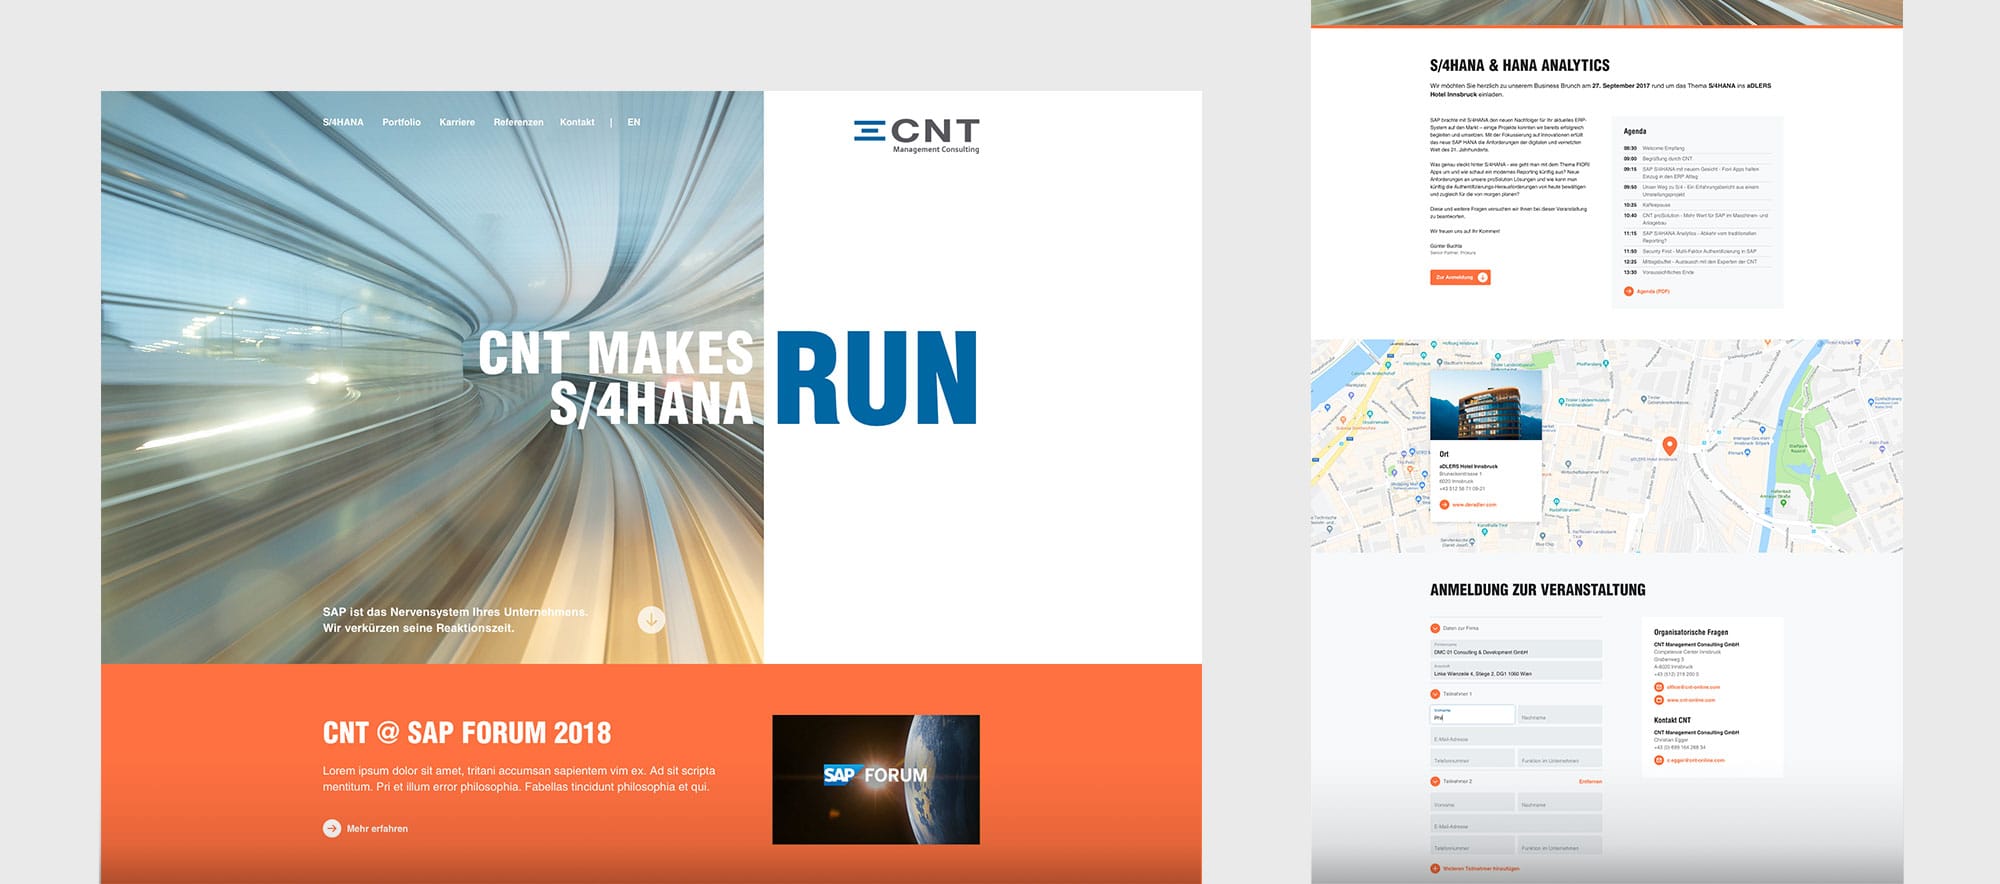
Task: Click the CNT Management Consulting logo
Action: pos(917,136)
